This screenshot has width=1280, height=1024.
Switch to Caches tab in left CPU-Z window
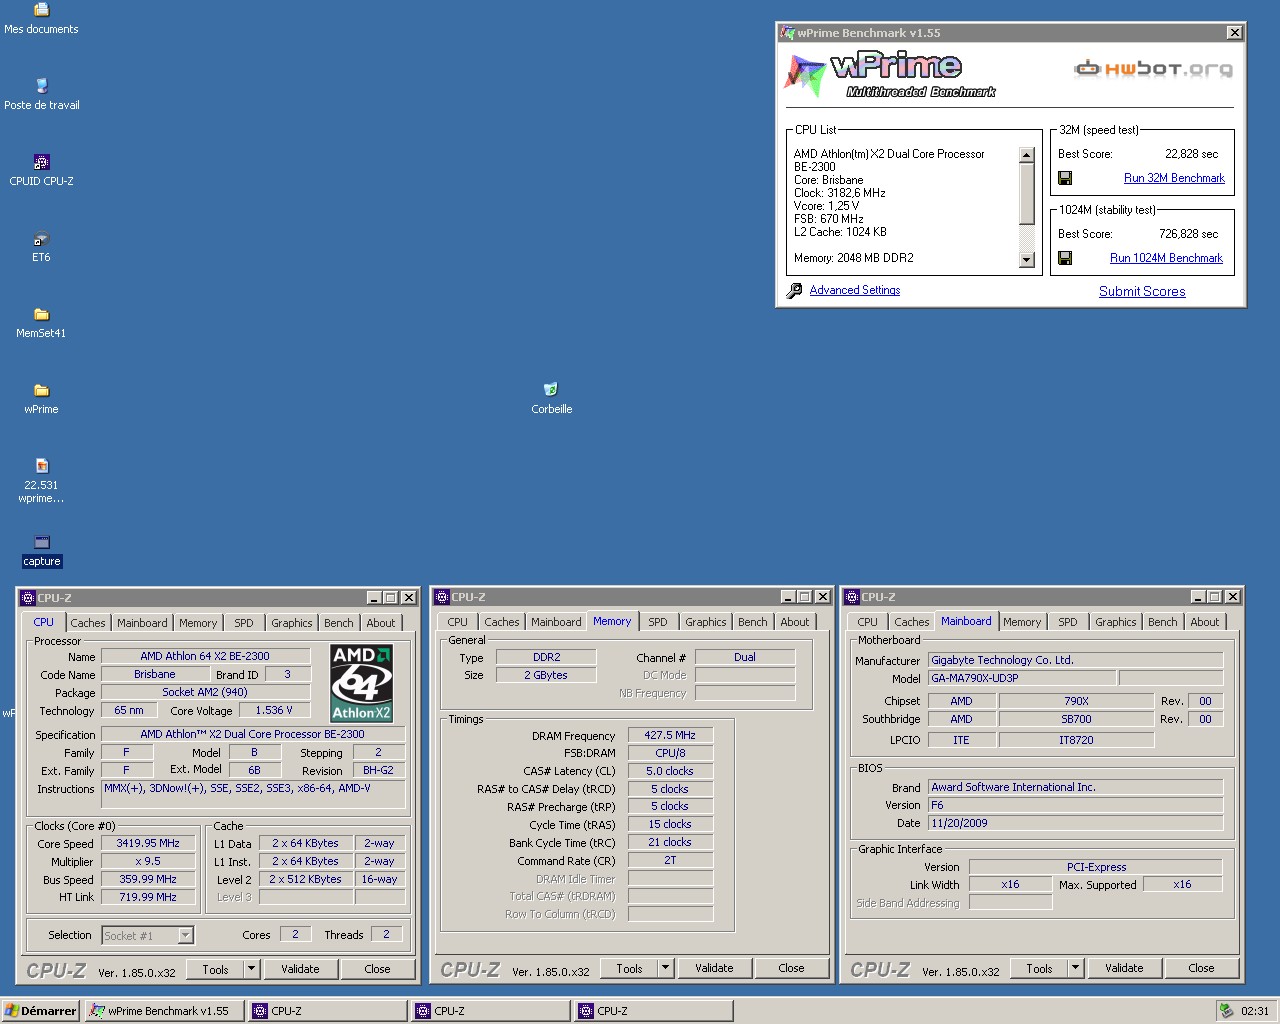(87, 623)
